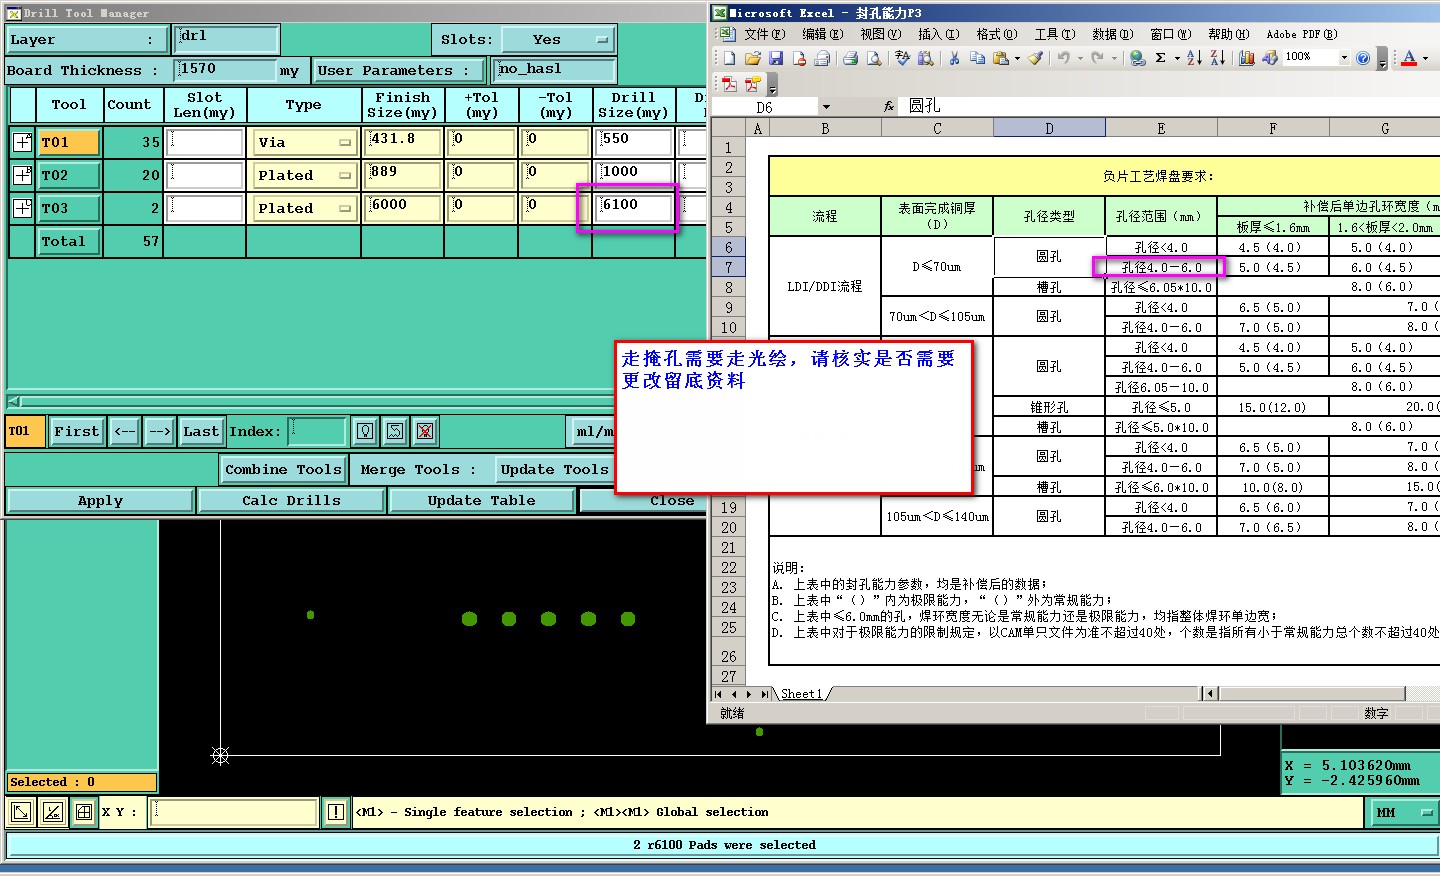The width and height of the screenshot is (1440, 876).
Task: Click the Last navigation button
Action: pyautogui.click(x=200, y=431)
